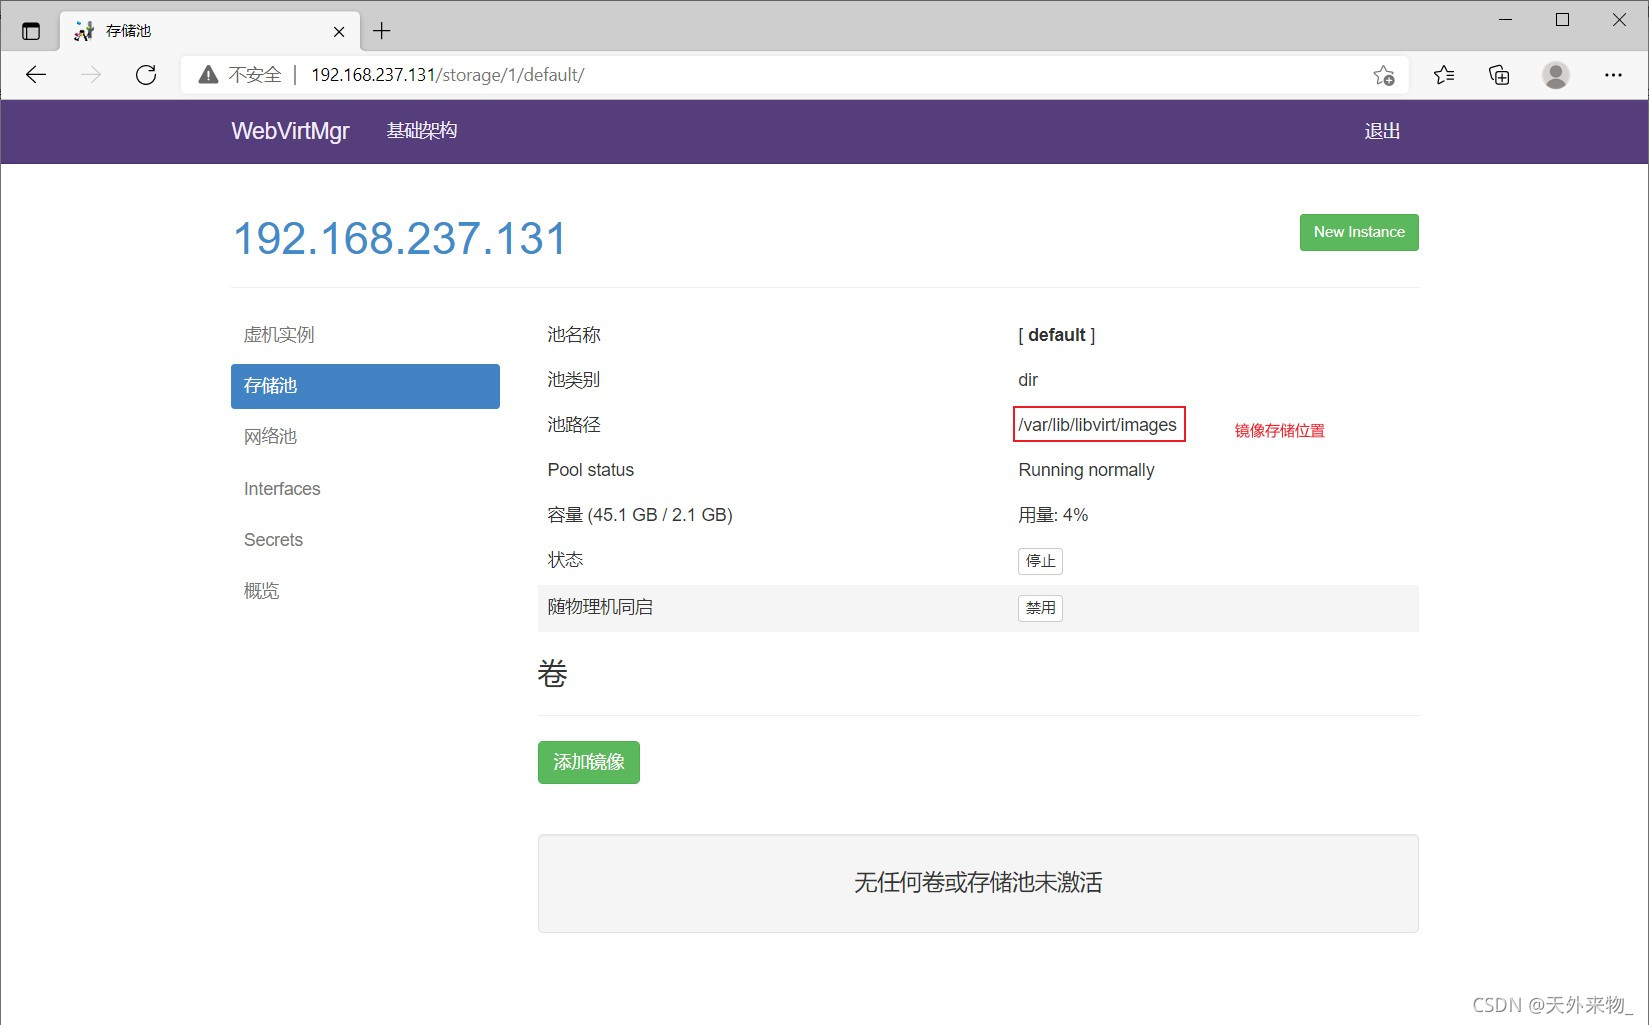Click the not-secure warning icon
The width and height of the screenshot is (1649, 1025).
coord(208,75)
